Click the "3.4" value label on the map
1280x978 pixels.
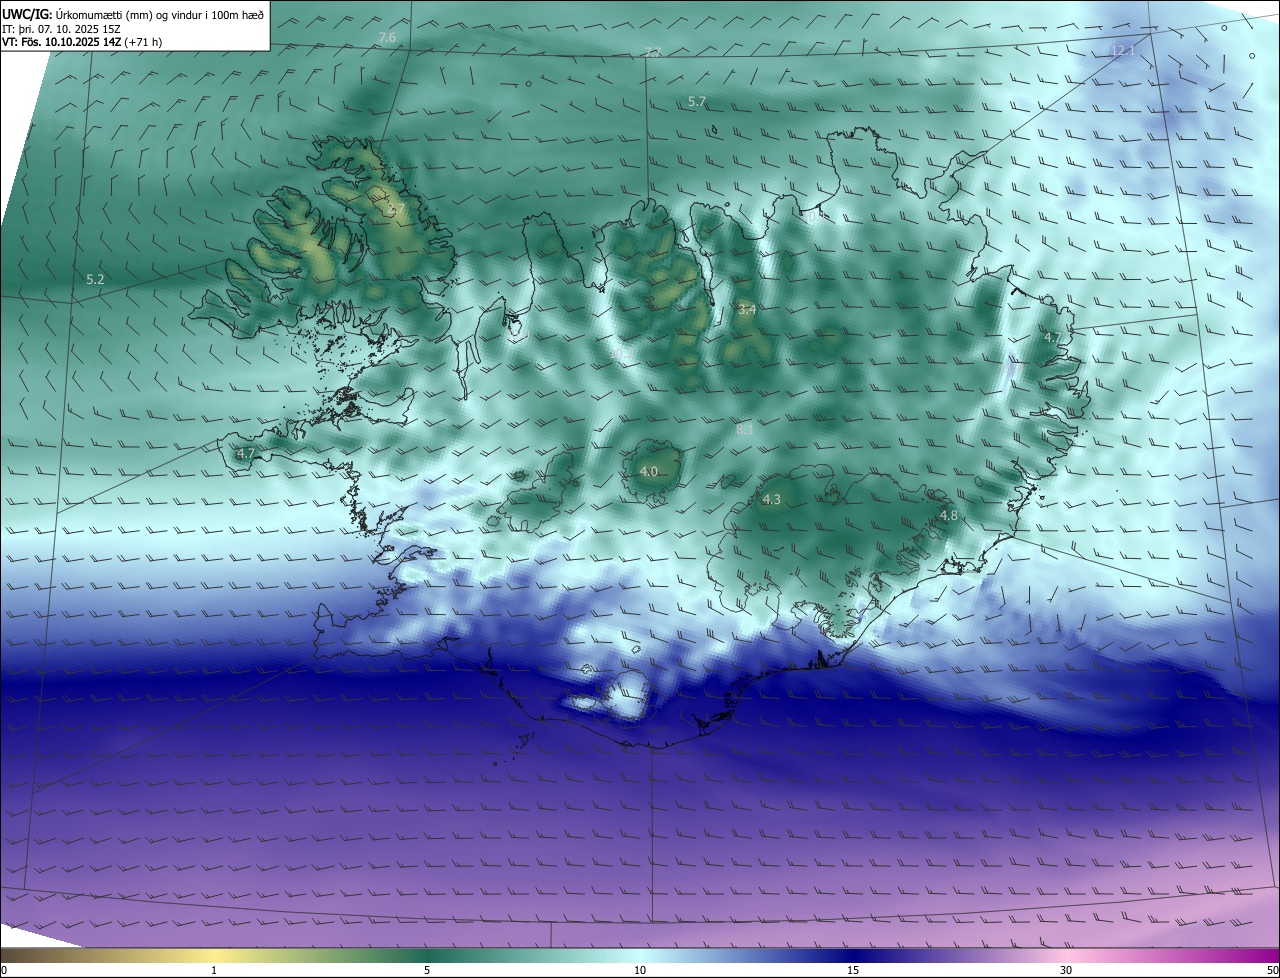(x=746, y=310)
